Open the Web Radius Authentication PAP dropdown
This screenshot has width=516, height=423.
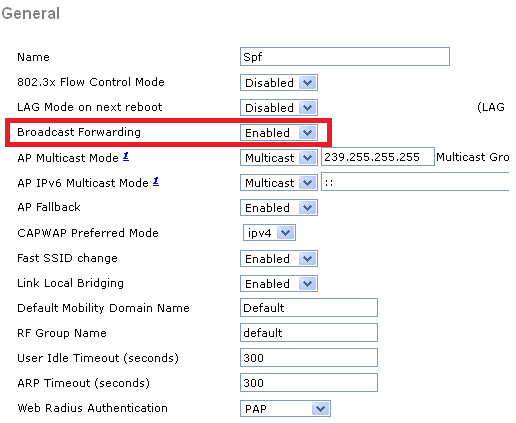pos(285,409)
